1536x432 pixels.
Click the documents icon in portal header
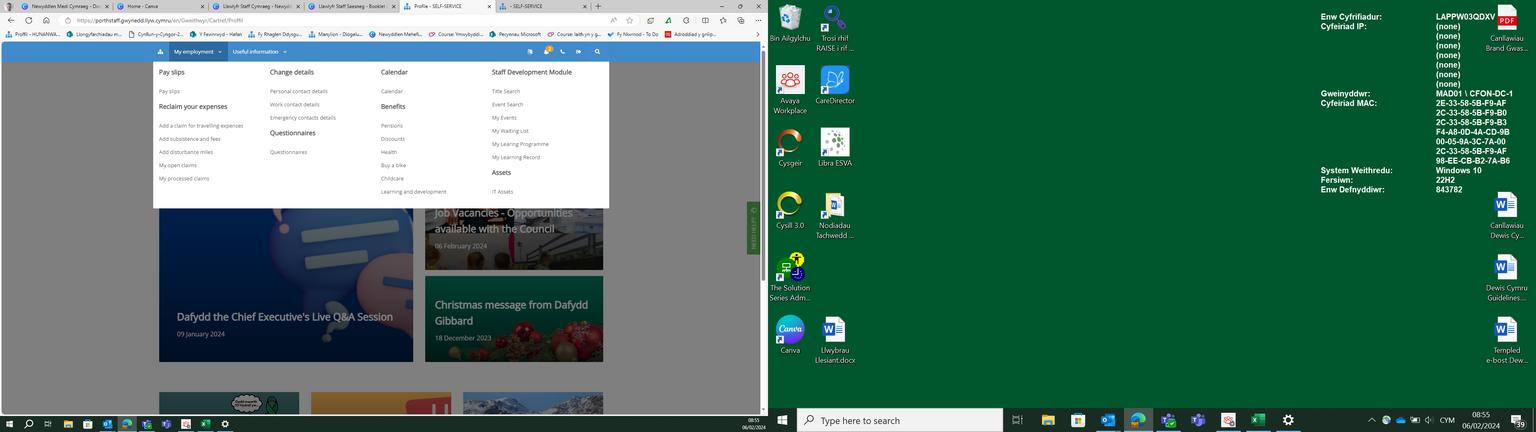tap(530, 52)
